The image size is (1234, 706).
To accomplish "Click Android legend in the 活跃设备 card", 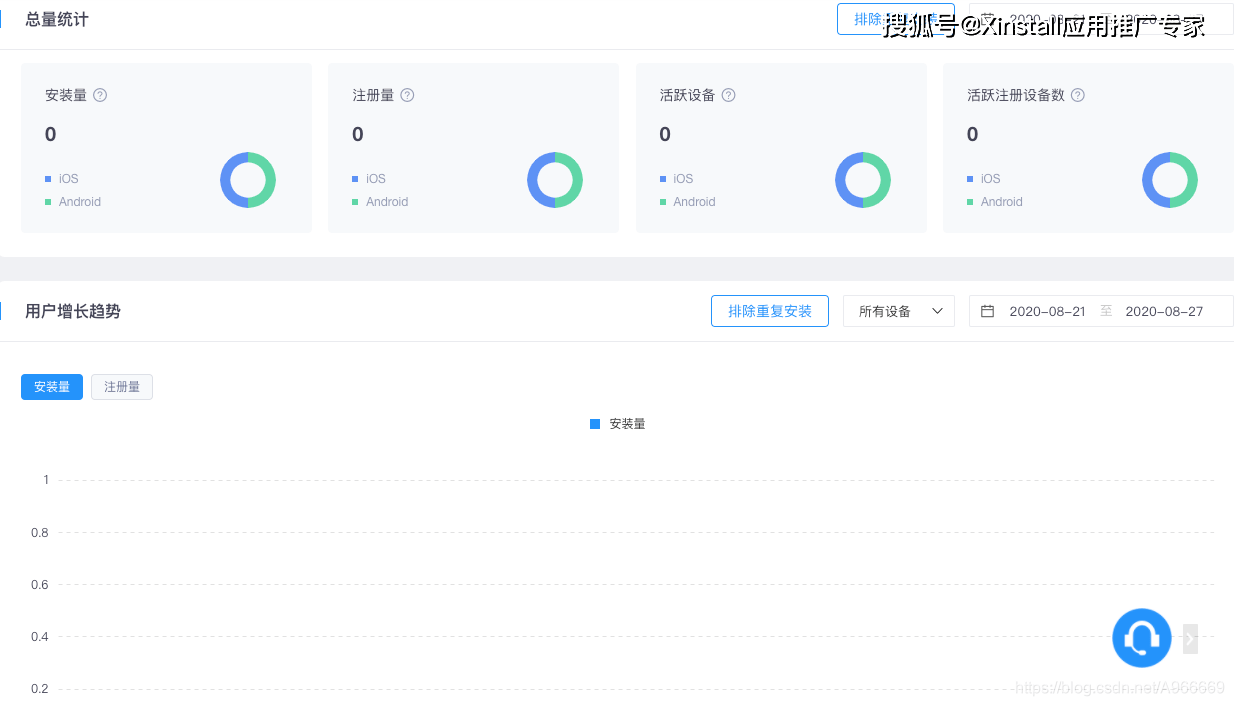I will click(688, 202).
